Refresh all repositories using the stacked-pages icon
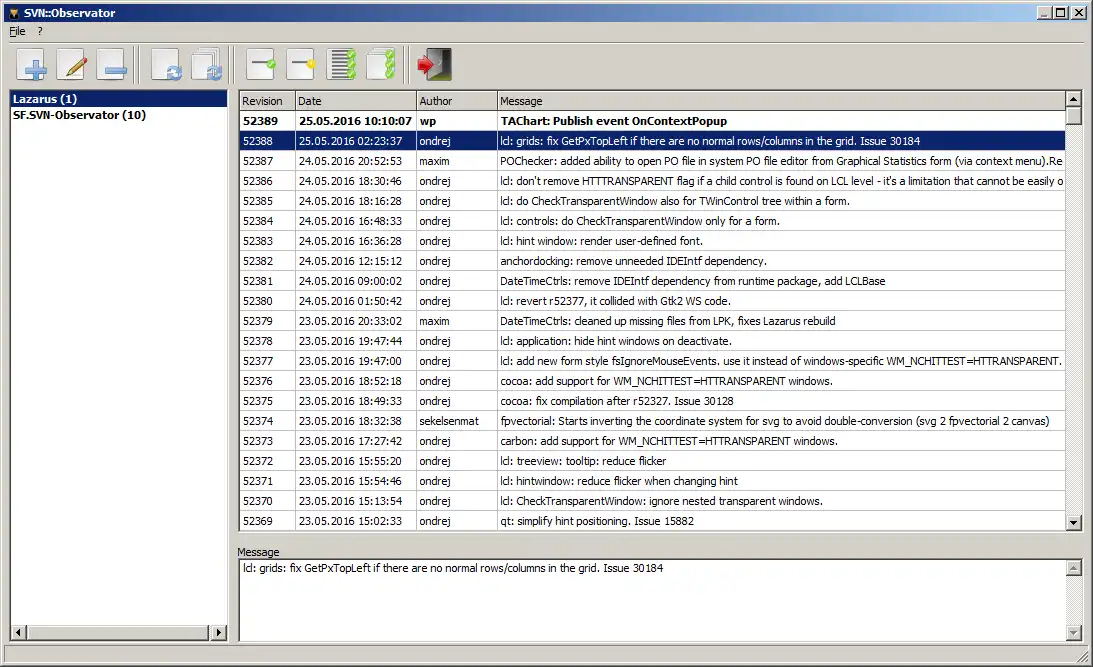Viewport: 1093px width, 667px height. [x=206, y=65]
